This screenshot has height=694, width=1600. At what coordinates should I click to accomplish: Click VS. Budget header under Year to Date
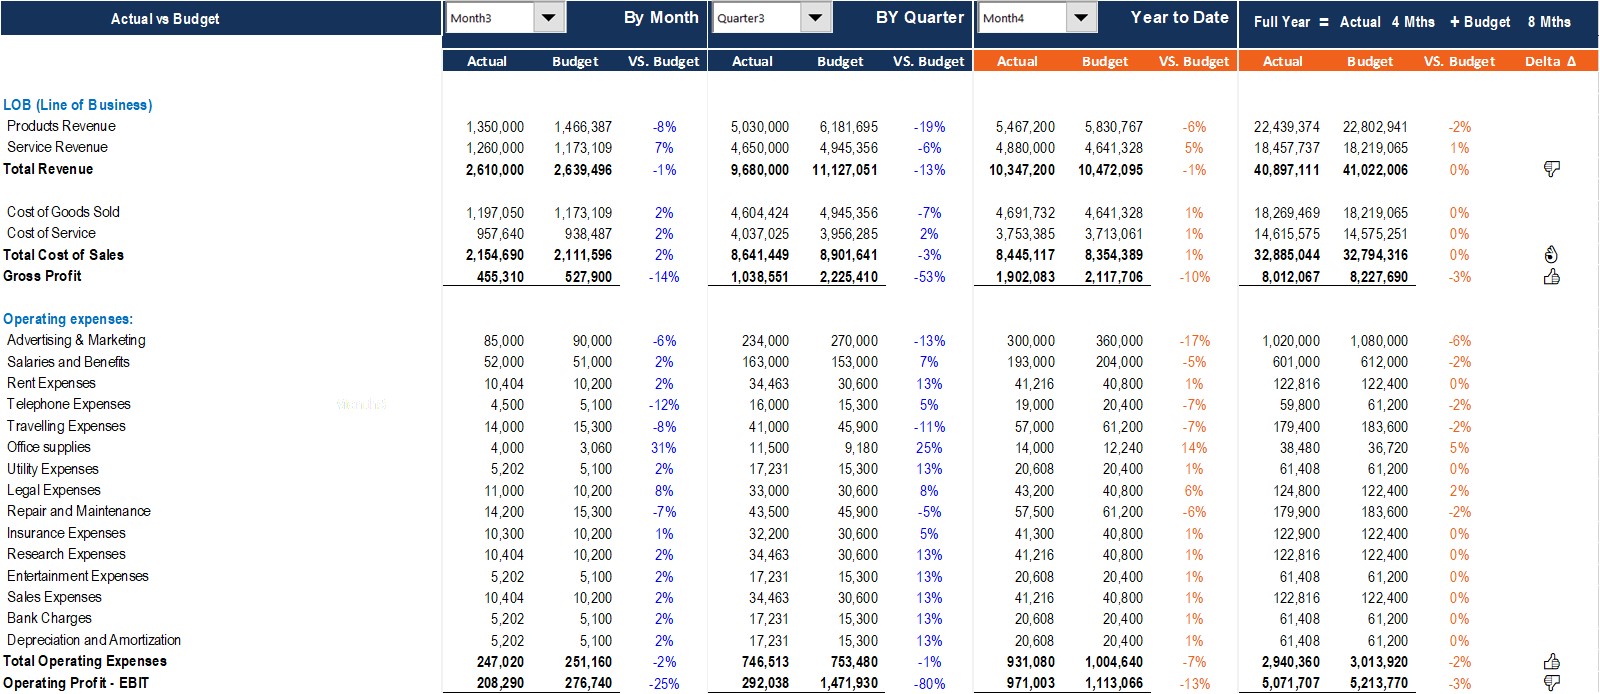tap(1194, 61)
